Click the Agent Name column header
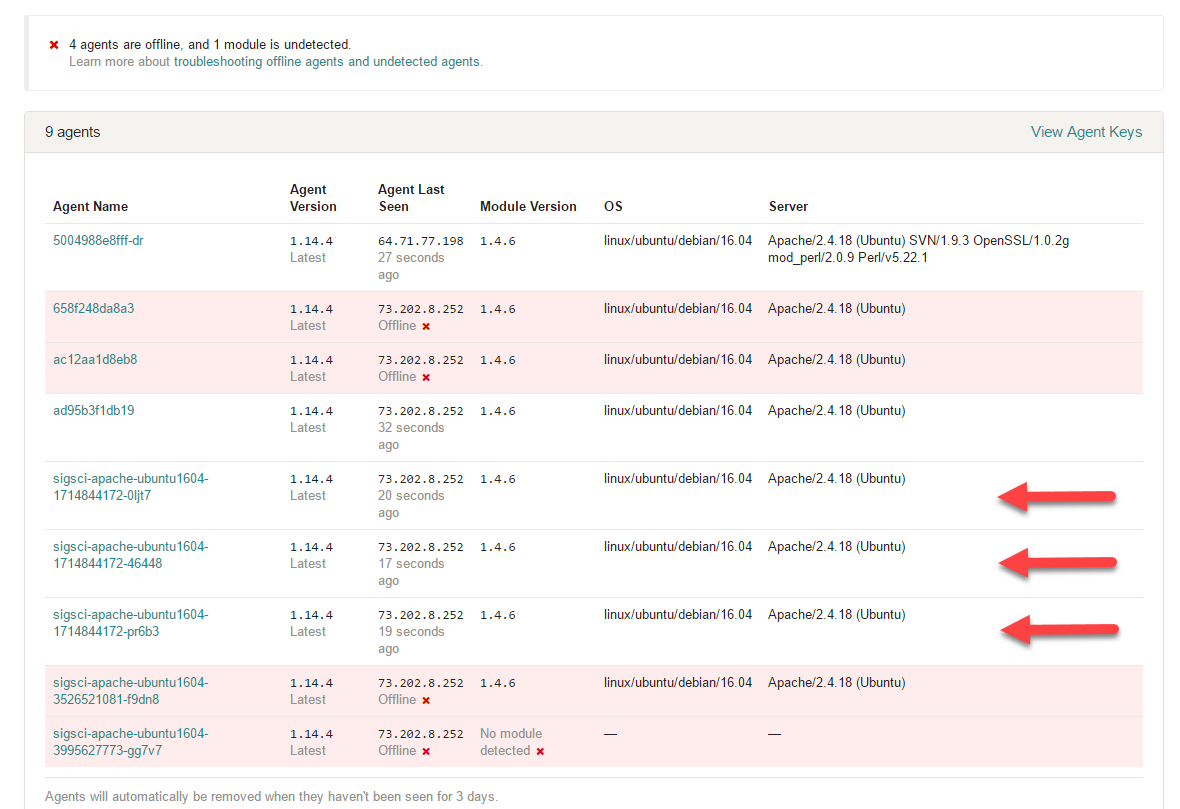The width and height of the screenshot is (1180, 809). point(90,207)
